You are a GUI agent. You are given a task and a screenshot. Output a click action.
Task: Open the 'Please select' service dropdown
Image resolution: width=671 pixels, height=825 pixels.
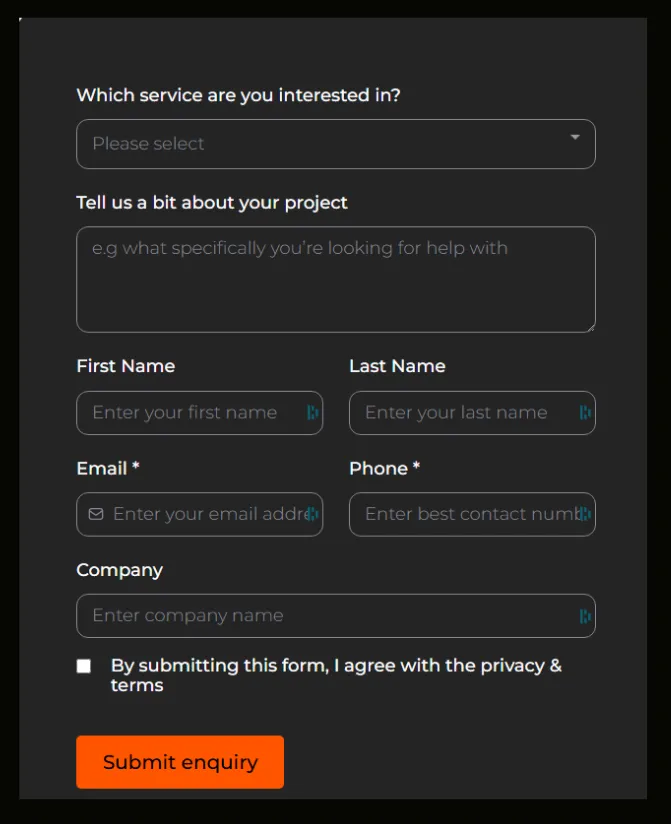click(336, 144)
